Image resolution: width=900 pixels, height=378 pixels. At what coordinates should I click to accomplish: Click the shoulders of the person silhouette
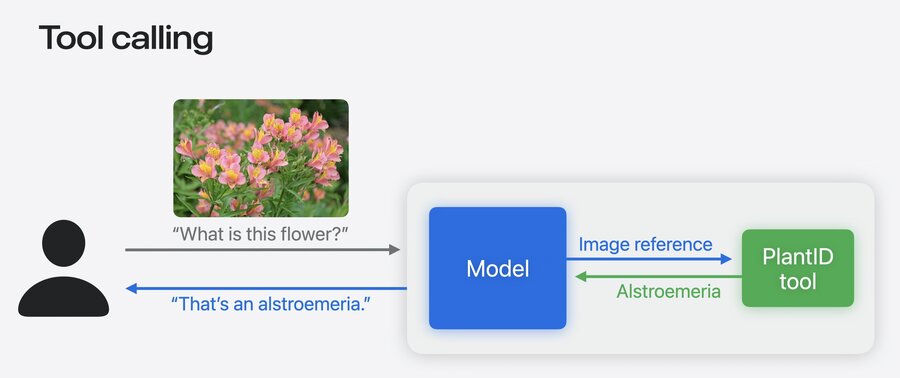(x=64, y=297)
